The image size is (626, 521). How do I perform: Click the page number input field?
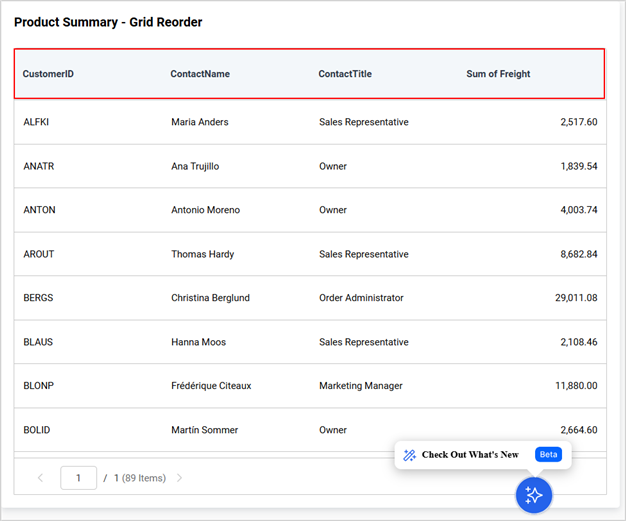click(78, 478)
